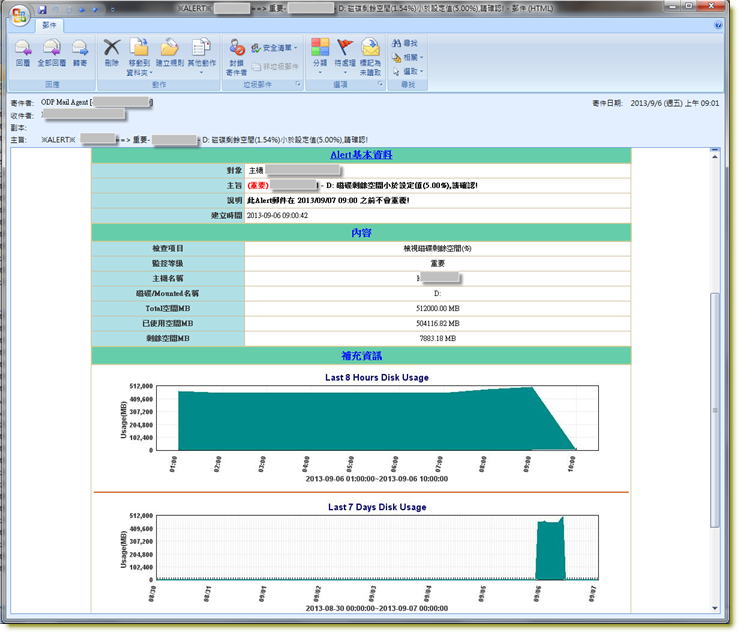Click the creation time 2013-09-06 09:00:42

pos(277,215)
